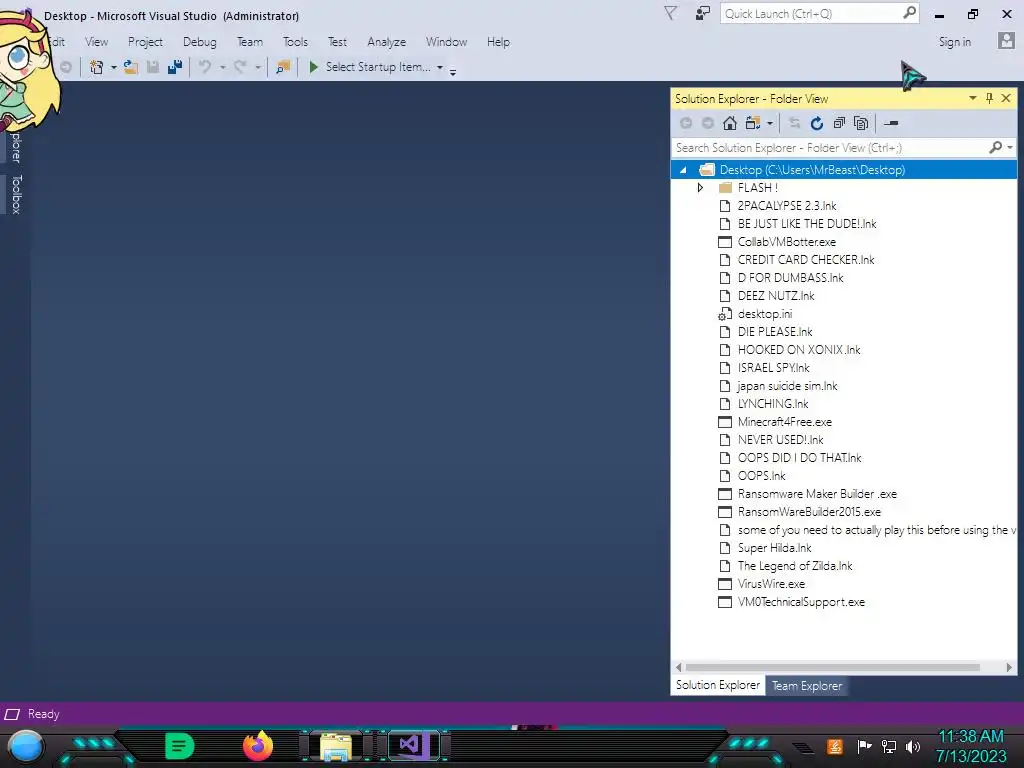This screenshot has width=1024, height=768.
Task: Open the Undo history dropdown arrow
Action: 223,67
